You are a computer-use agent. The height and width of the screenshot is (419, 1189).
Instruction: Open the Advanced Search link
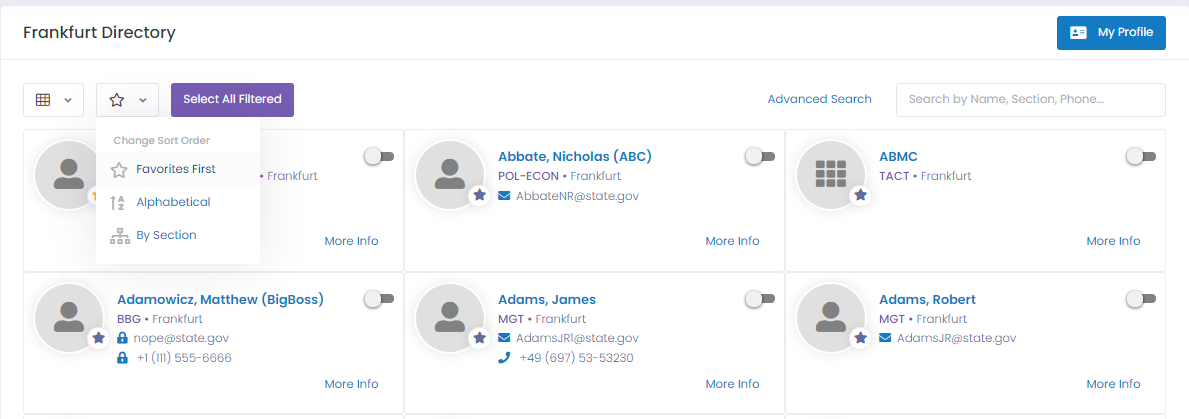click(x=820, y=99)
